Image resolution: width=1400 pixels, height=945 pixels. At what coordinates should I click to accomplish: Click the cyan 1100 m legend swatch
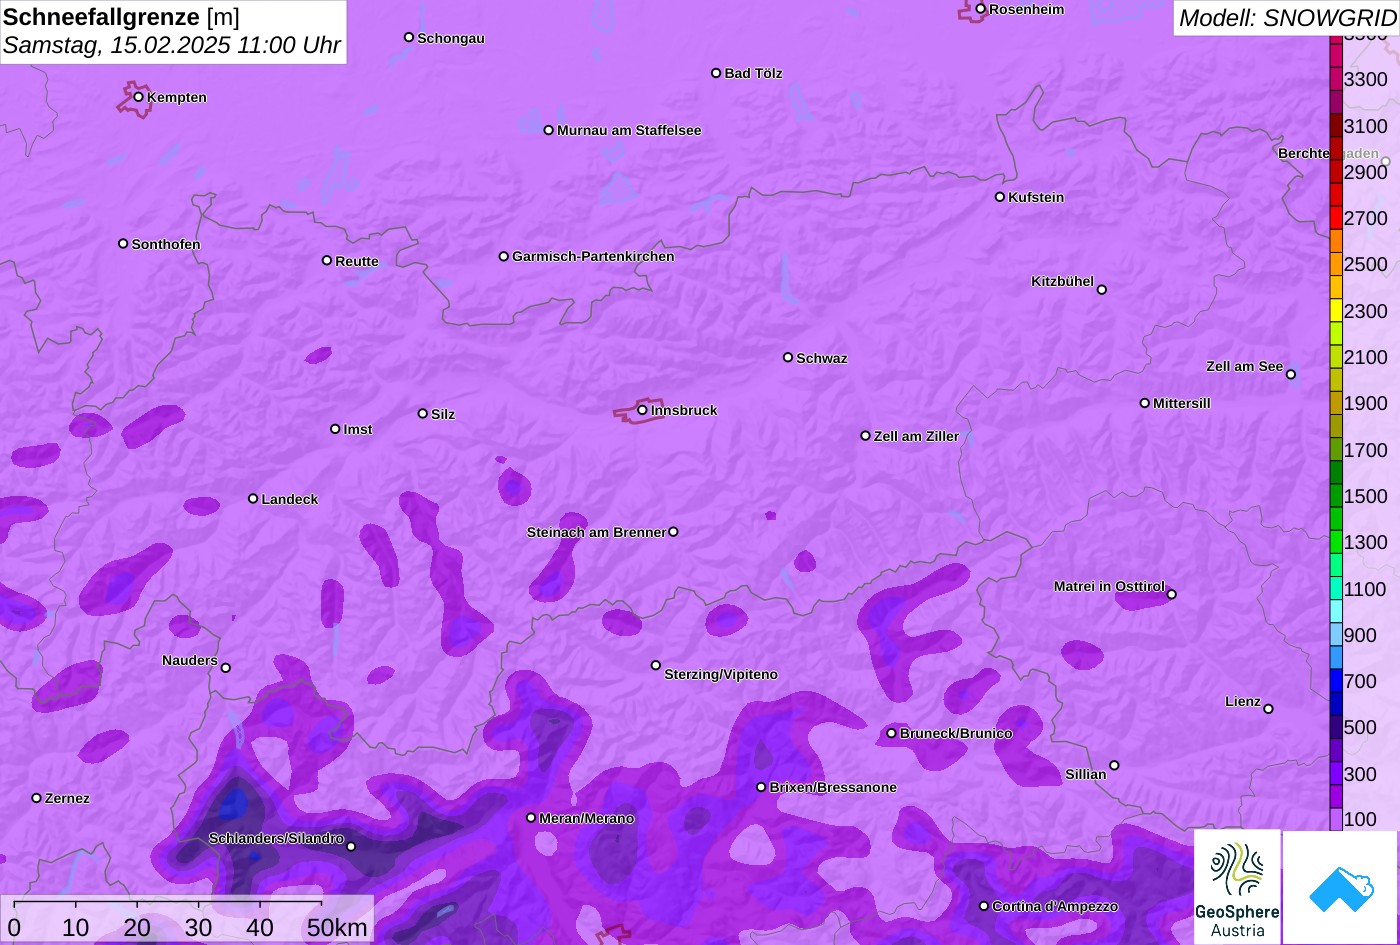[x=1336, y=588]
